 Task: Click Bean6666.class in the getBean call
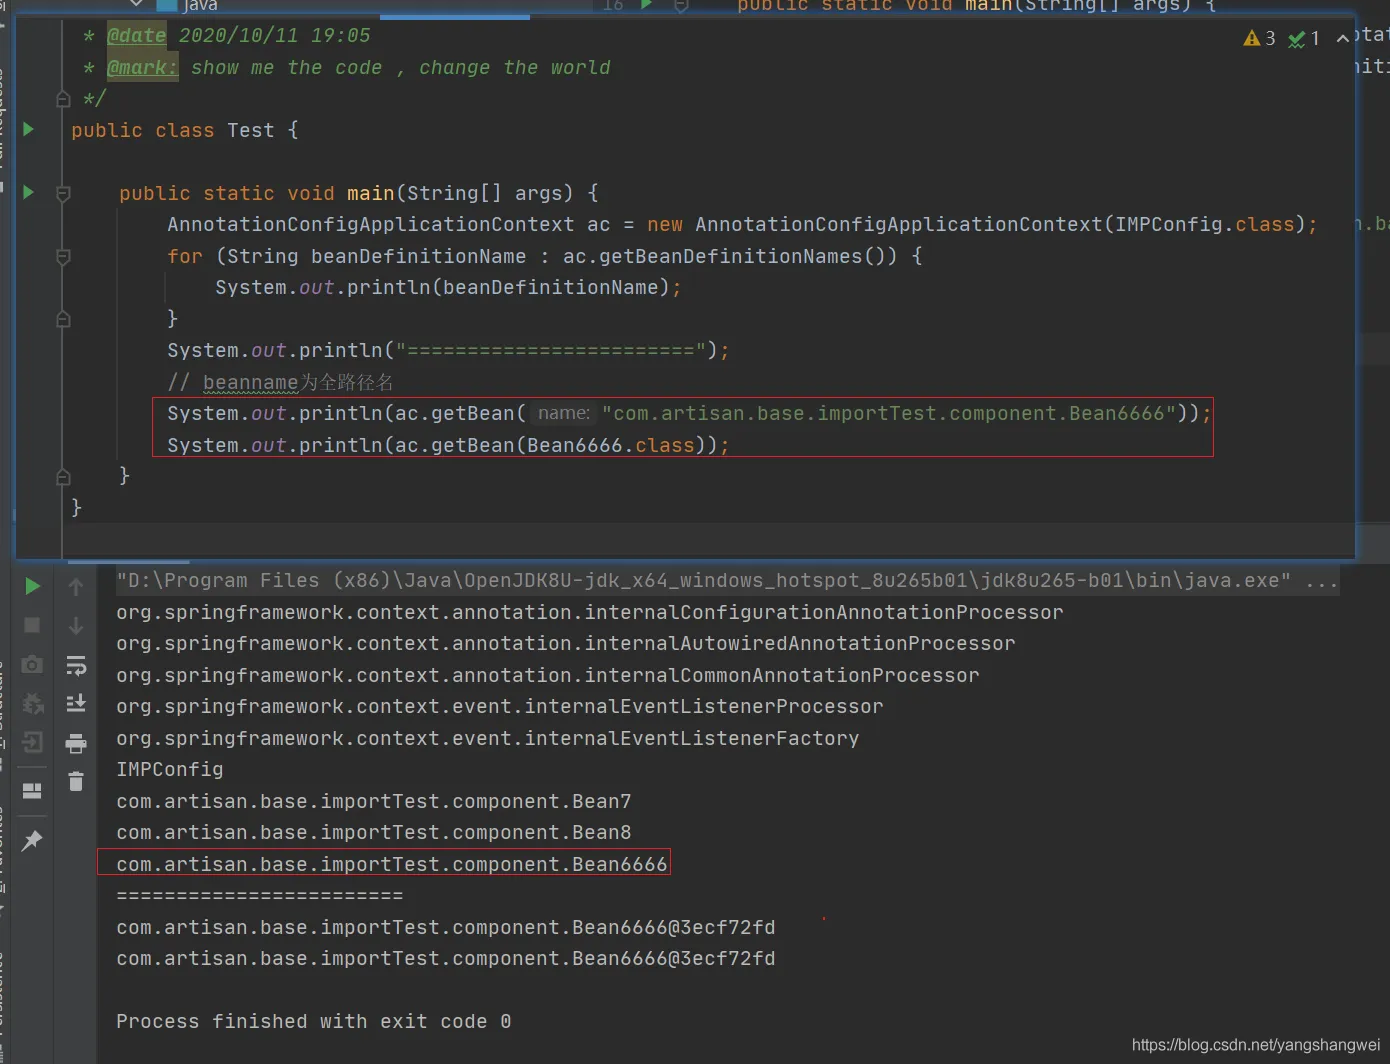click(x=610, y=446)
